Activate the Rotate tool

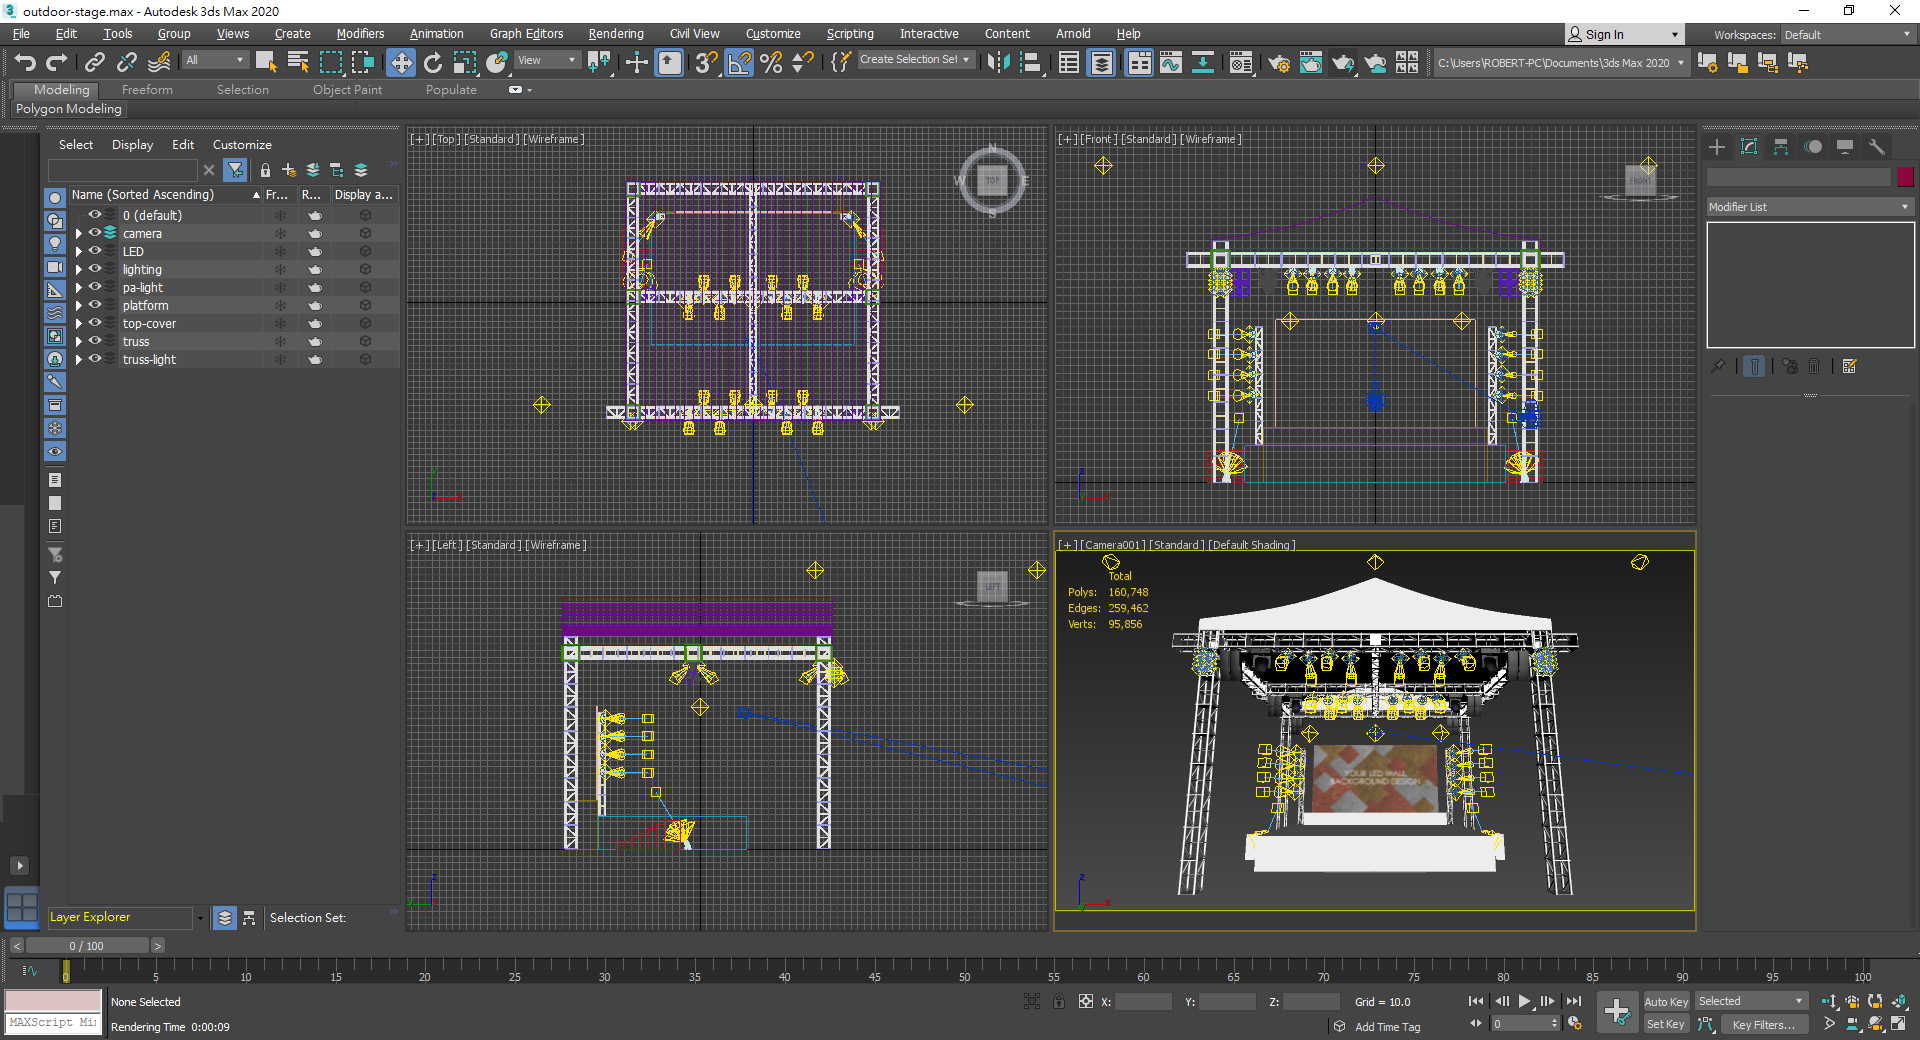click(432, 63)
